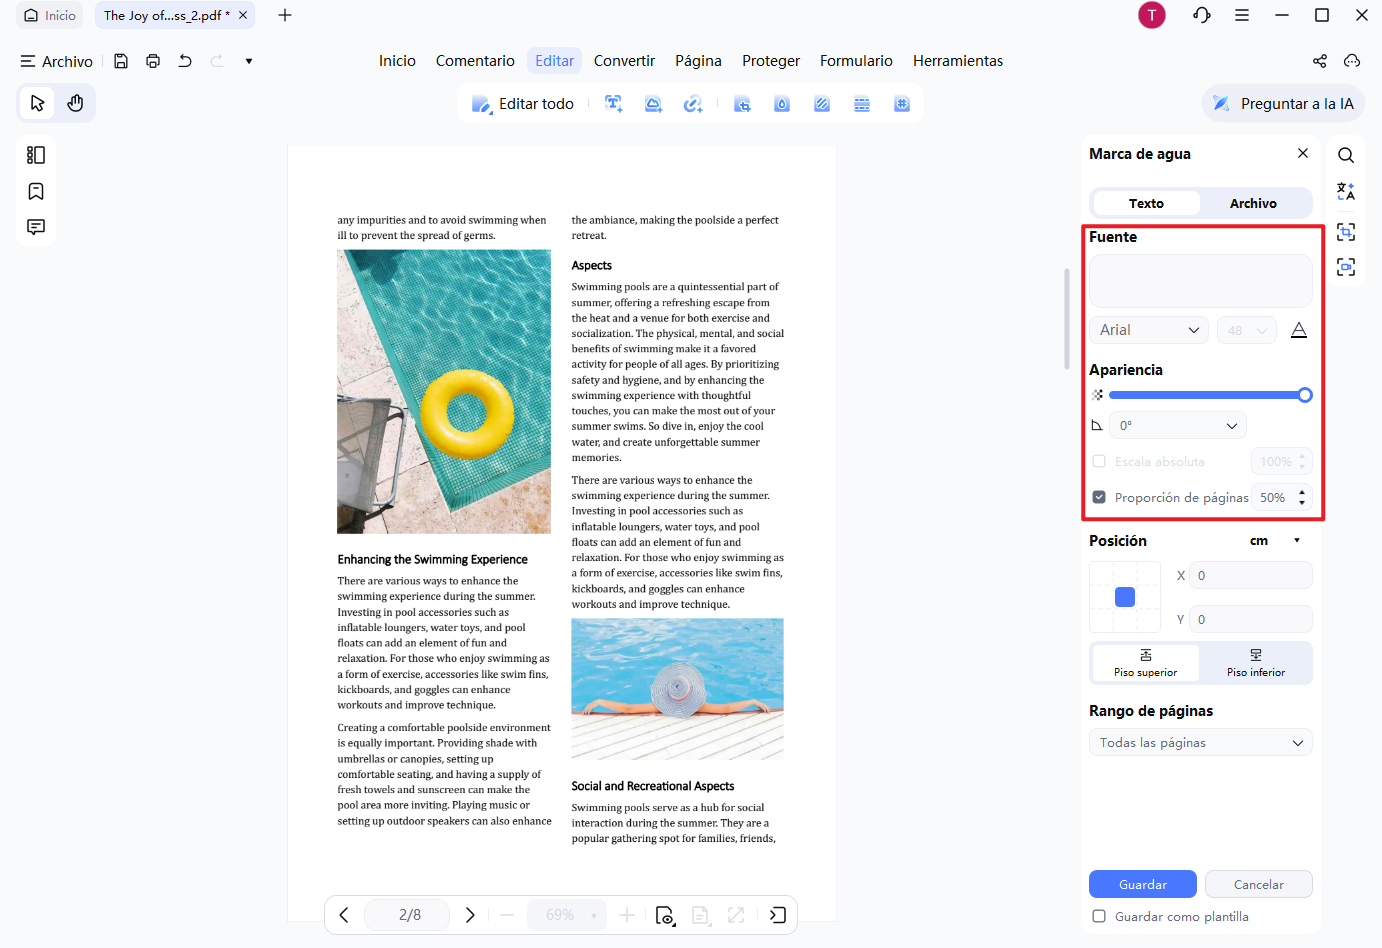1382x948 pixels.
Task: Open the Formulario tab
Action: pyautogui.click(x=856, y=61)
